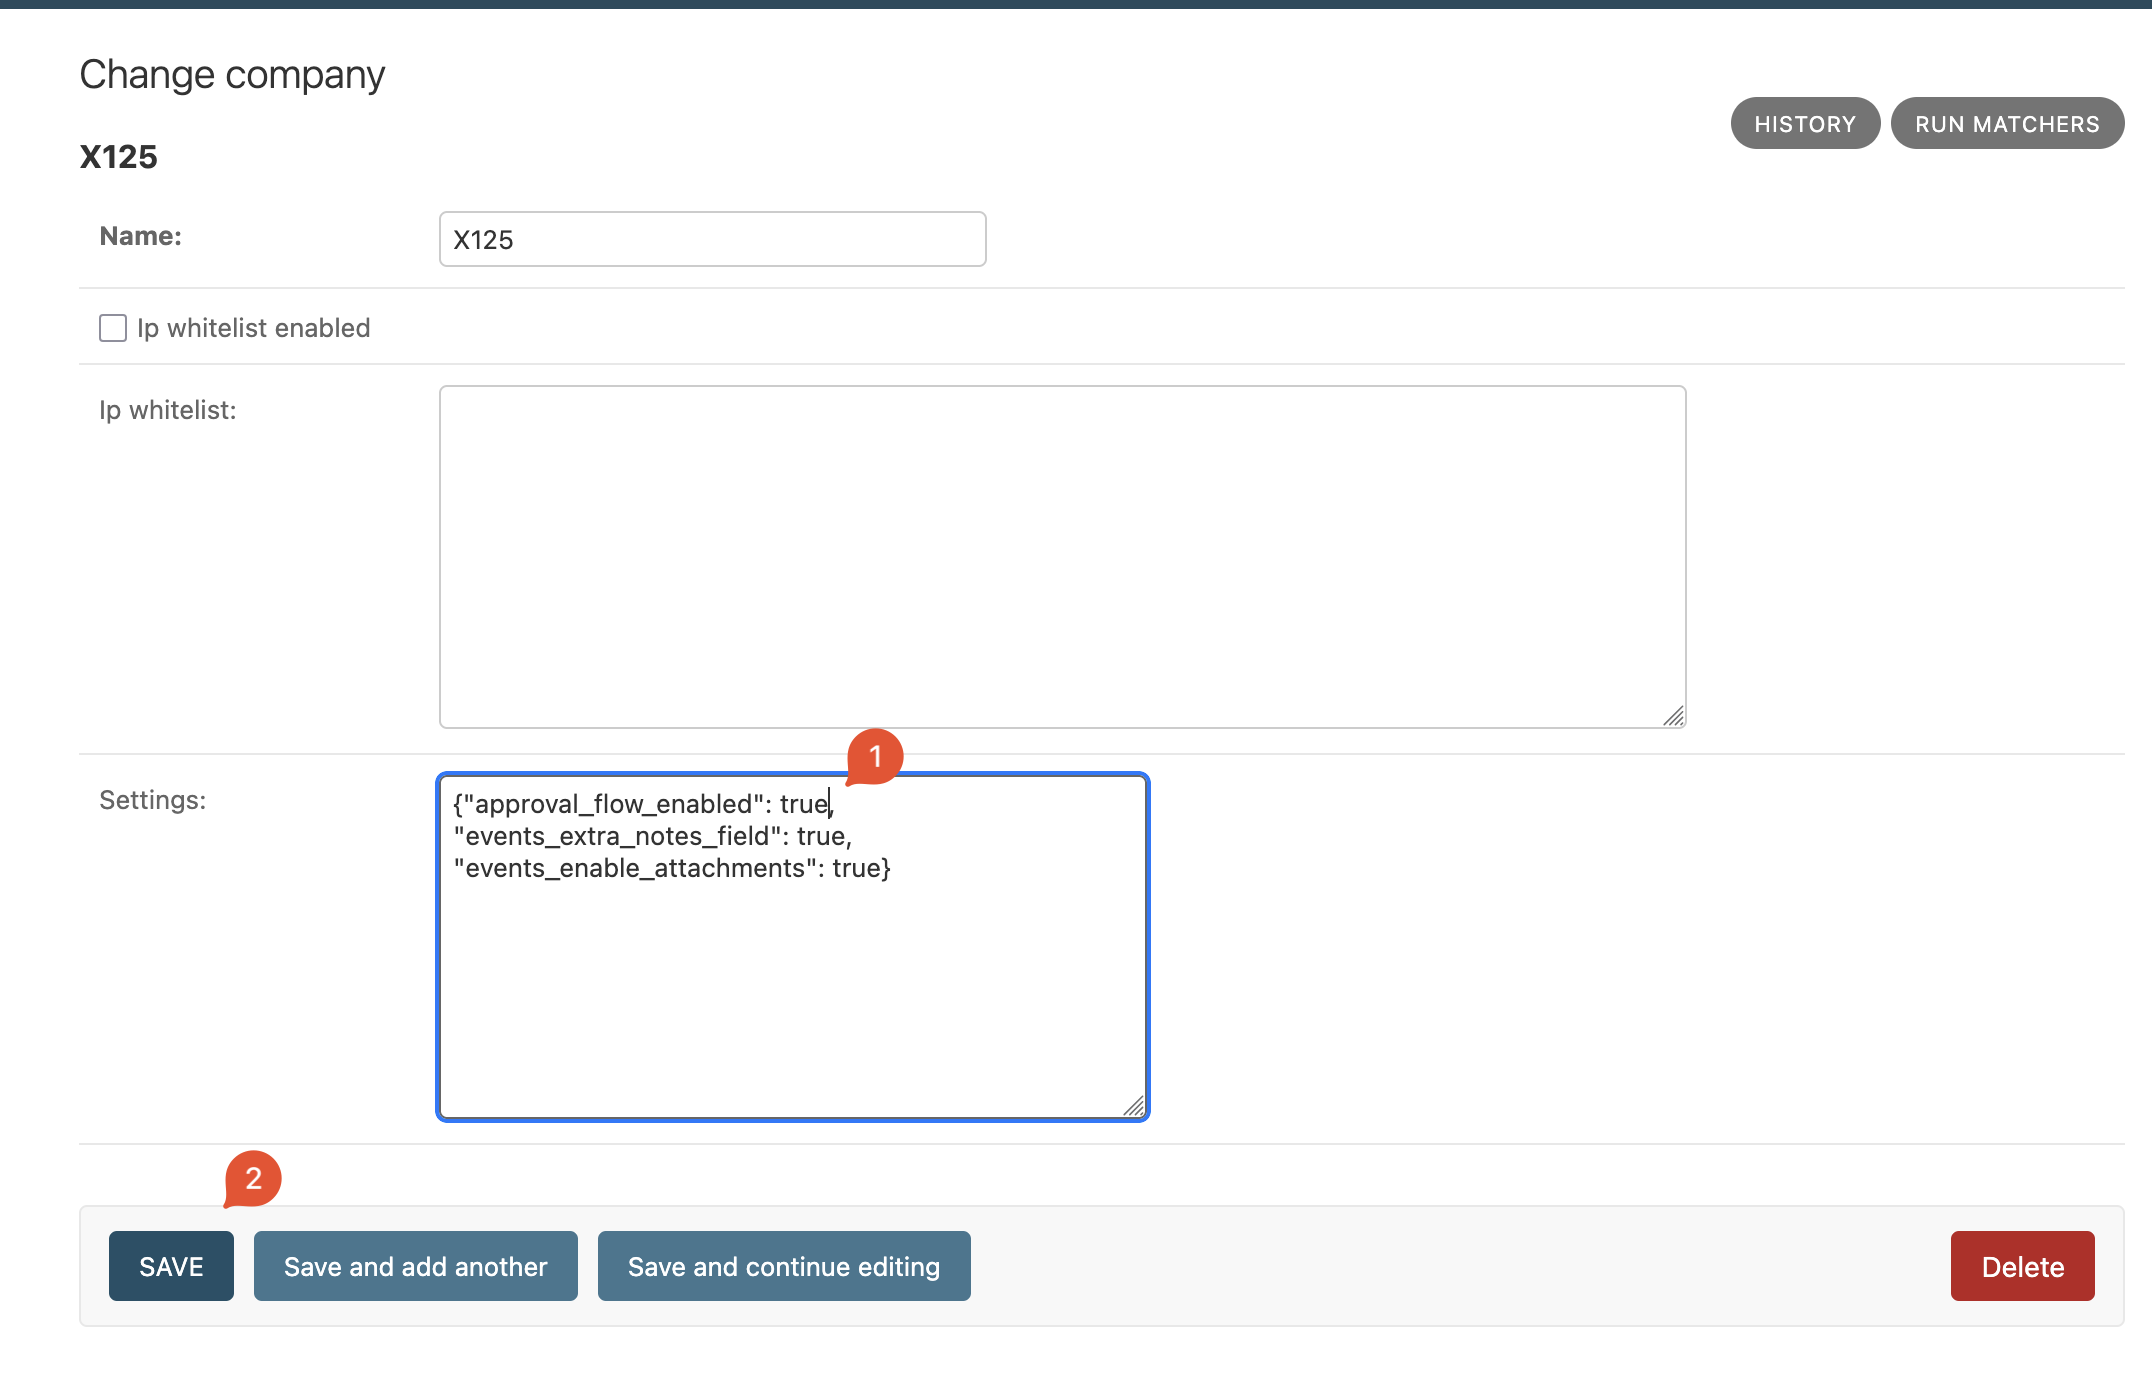The height and width of the screenshot is (1394, 2152).
Task: Click the HISTORY button
Action: (1804, 124)
